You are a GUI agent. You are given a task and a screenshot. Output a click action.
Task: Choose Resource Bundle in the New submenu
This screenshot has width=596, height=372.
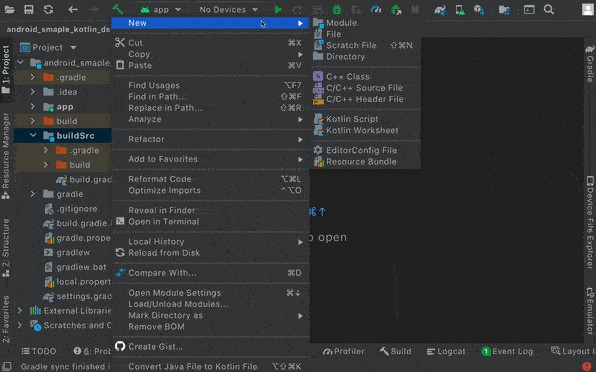click(x=365, y=161)
